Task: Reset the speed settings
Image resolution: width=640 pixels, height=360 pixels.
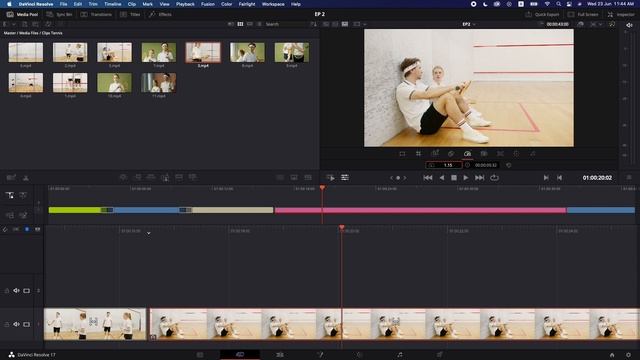Action: tap(509, 165)
